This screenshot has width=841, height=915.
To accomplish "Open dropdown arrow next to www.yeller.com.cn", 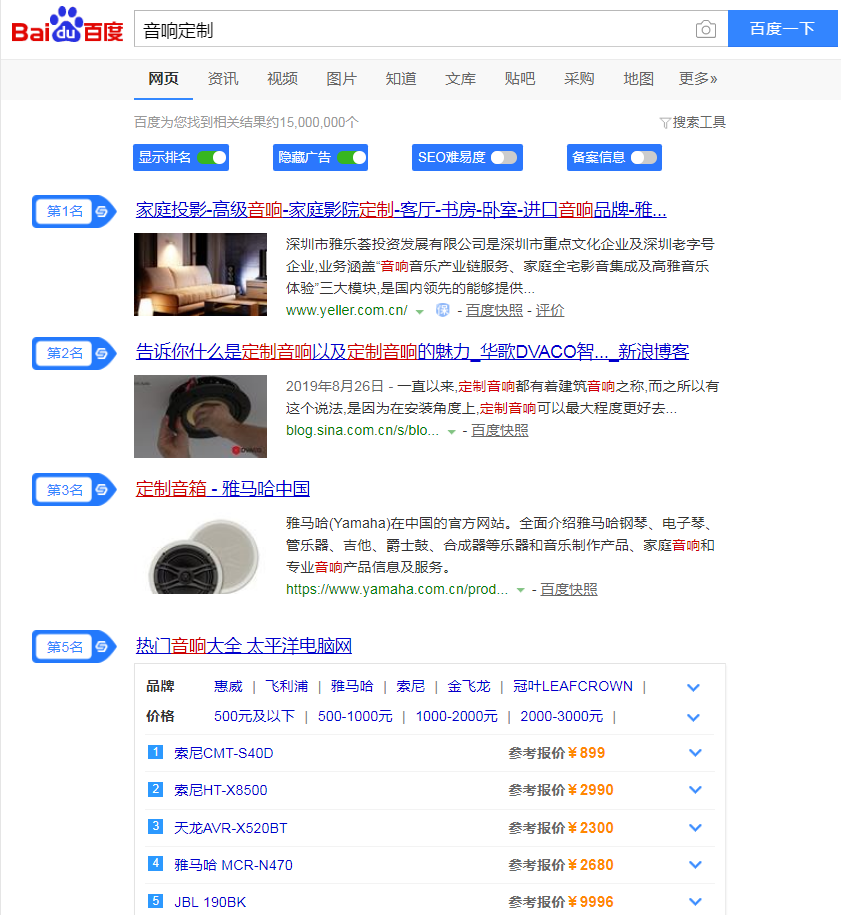I will (420, 312).
